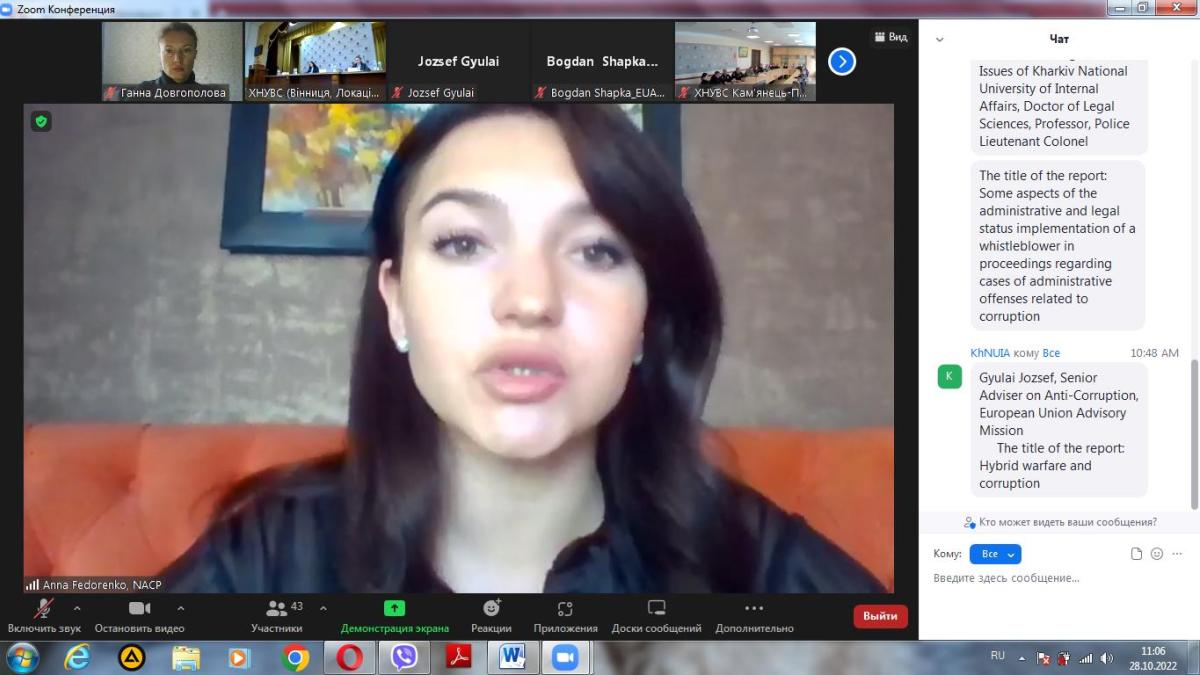The height and width of the screenshot is (675, 1200).
Task: Click the 10:48 AM message timestamp
Action: [x=1154, y=353]
